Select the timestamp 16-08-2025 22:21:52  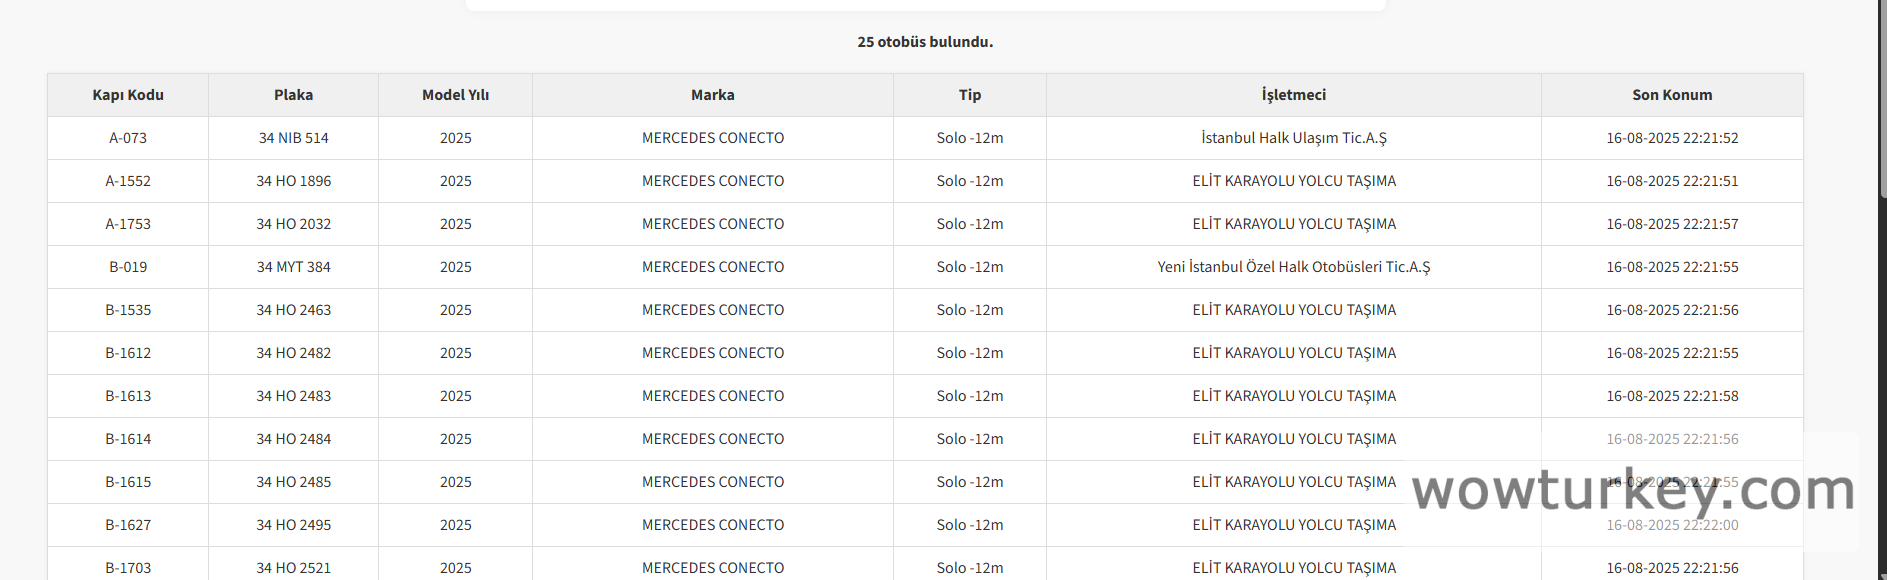1672,138
